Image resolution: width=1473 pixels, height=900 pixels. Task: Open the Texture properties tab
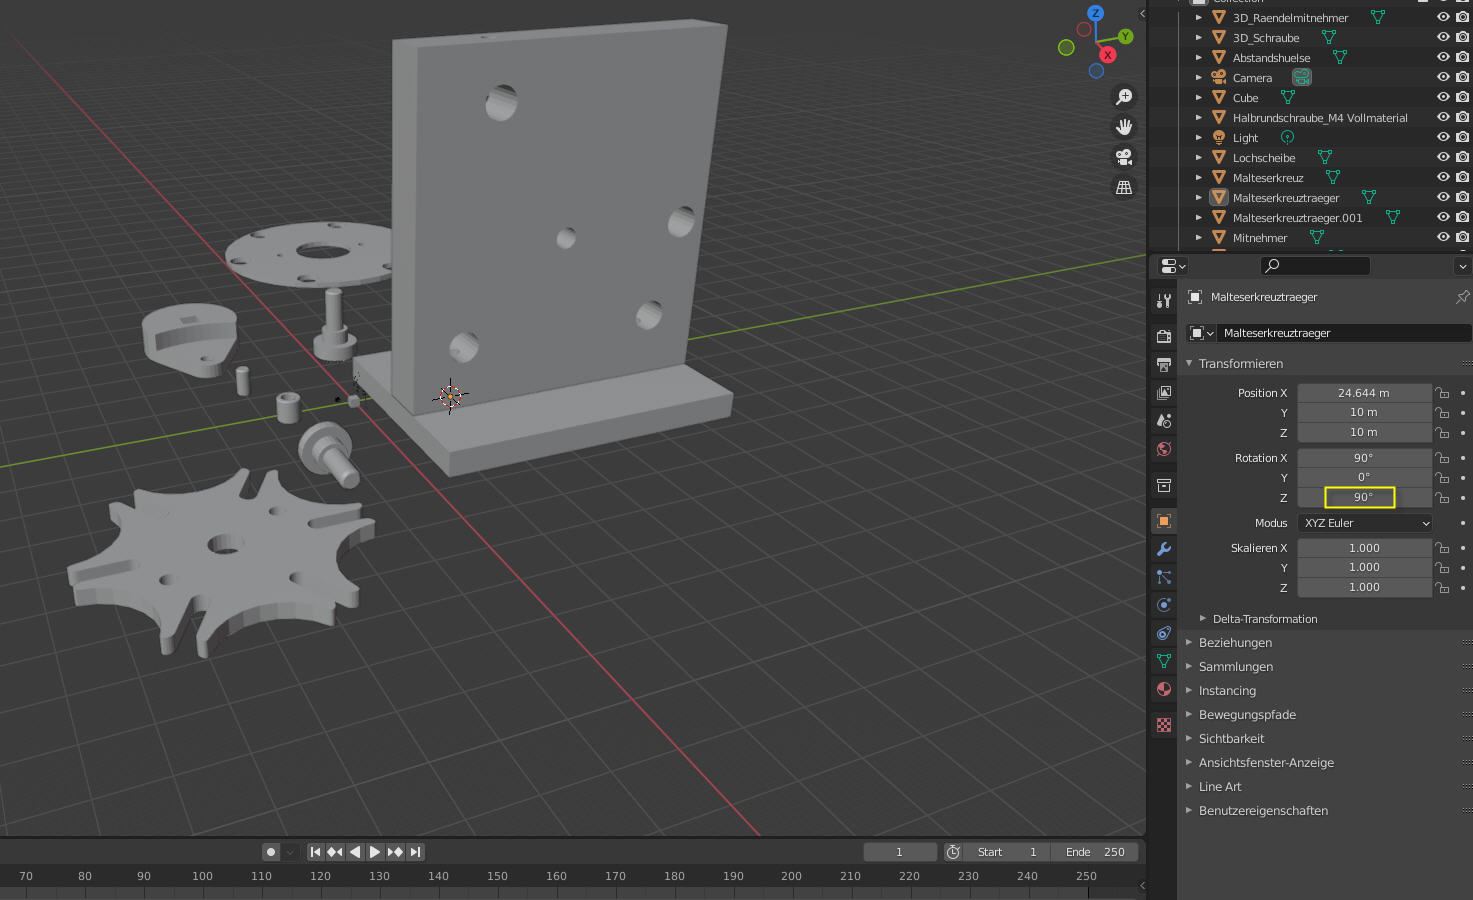coord(1163,725)
